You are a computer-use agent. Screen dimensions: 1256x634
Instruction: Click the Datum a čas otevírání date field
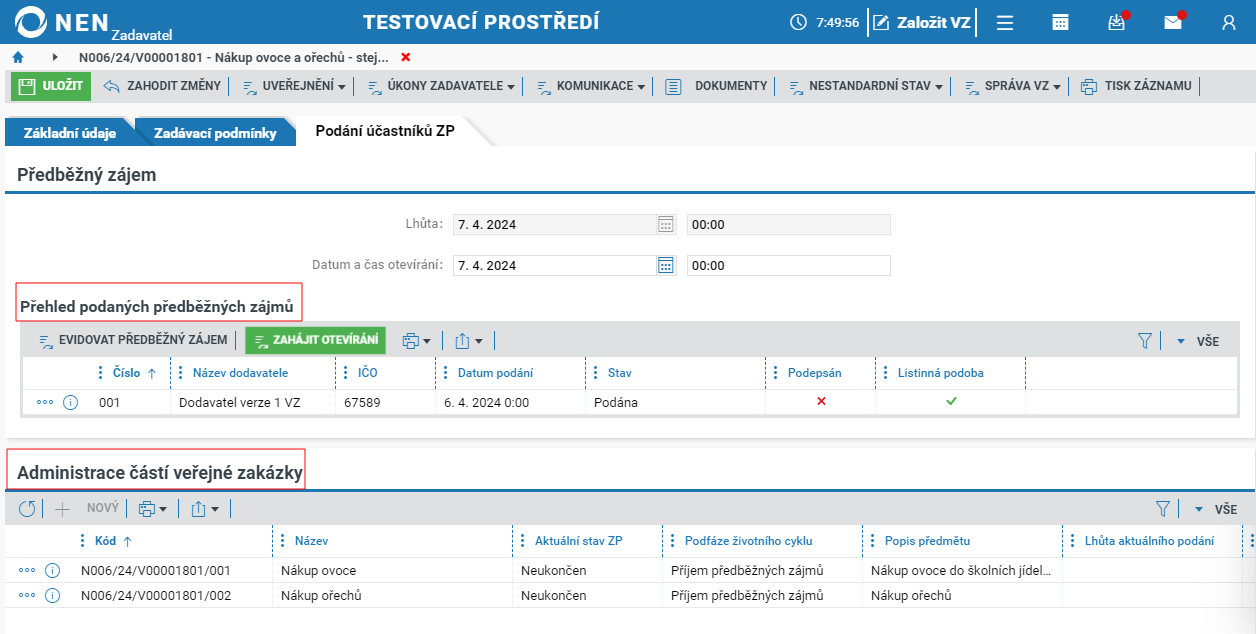[554, 265]
